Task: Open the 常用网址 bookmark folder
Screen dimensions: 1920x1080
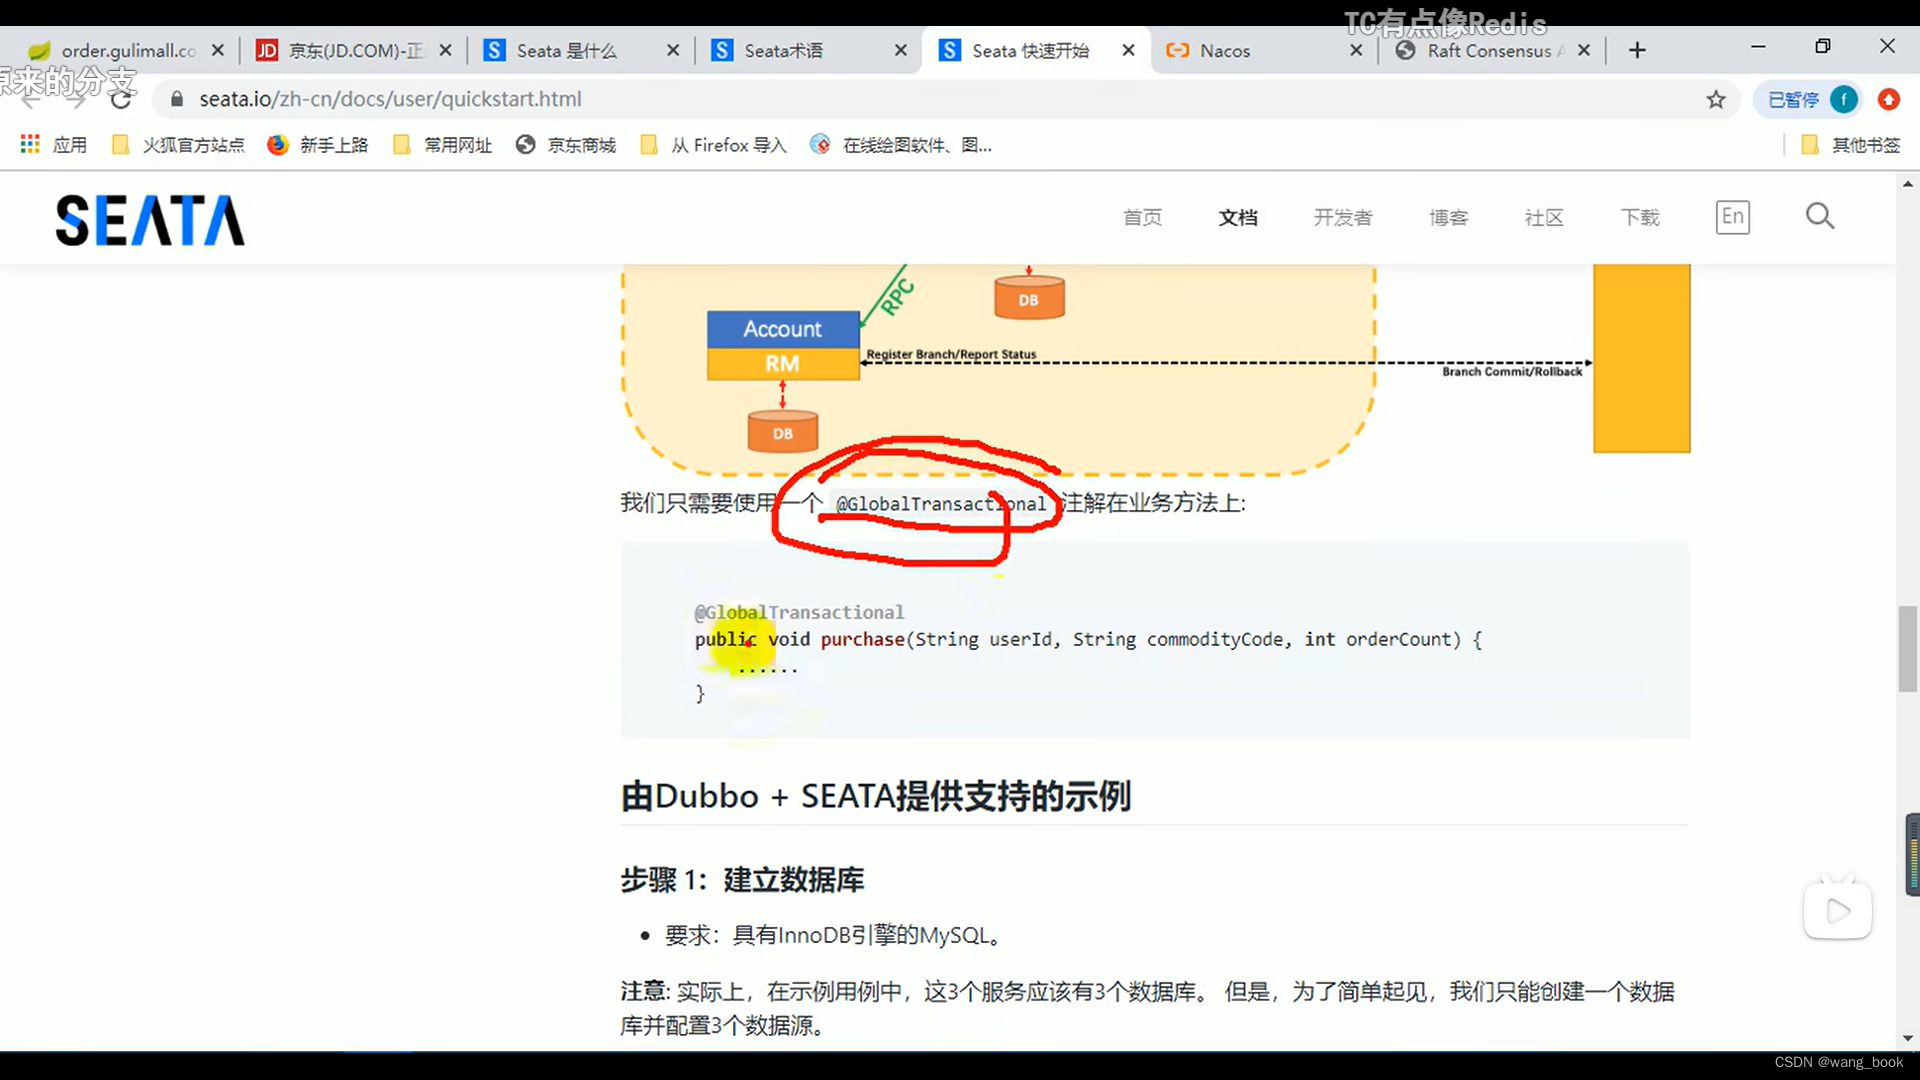Action: [443, 145]
